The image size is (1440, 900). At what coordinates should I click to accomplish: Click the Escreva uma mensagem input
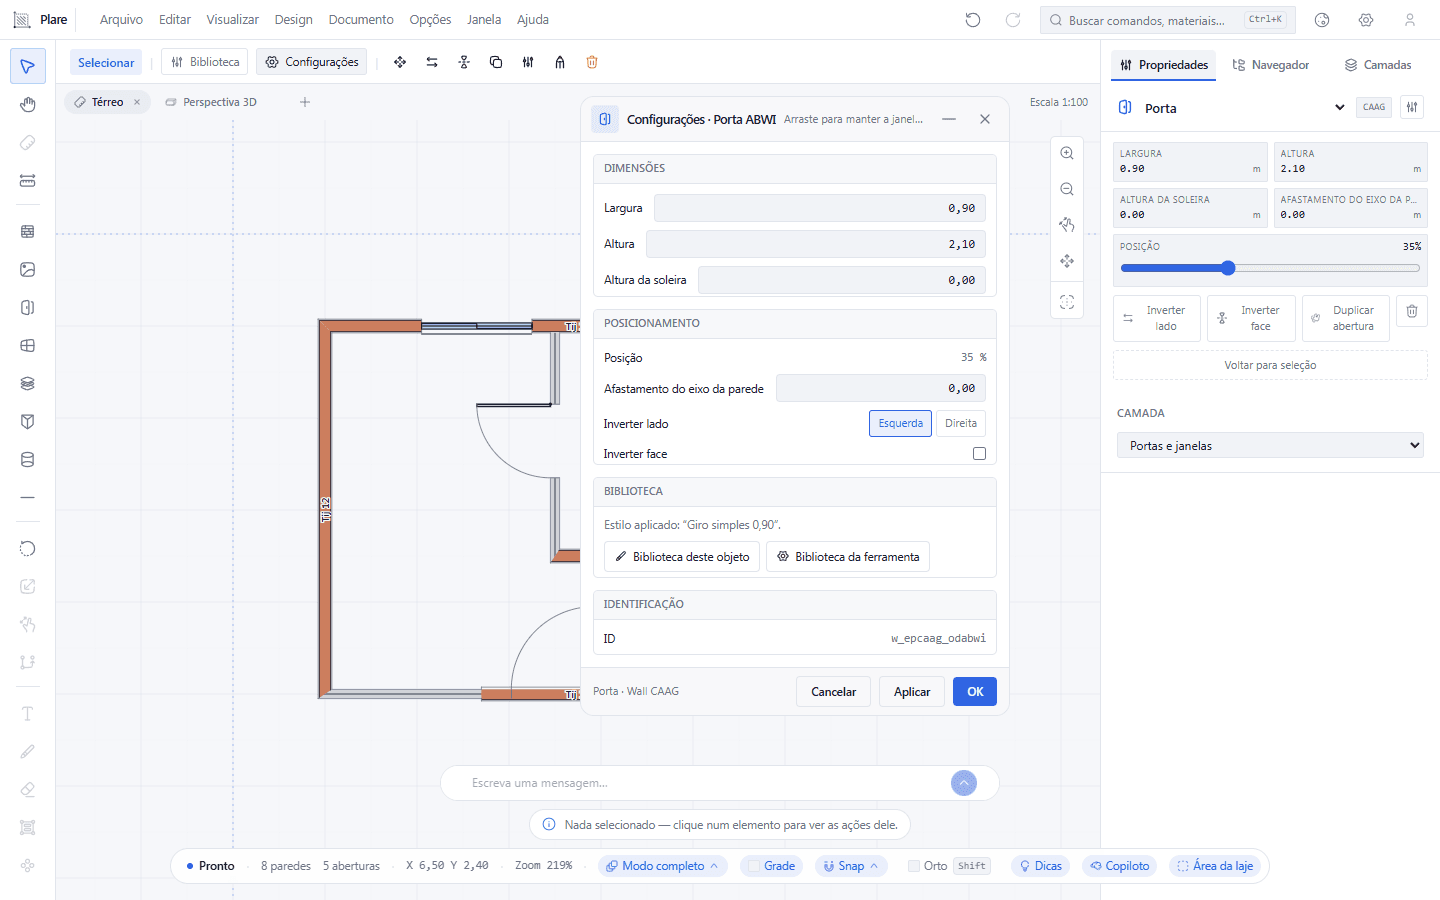[705, 783]
